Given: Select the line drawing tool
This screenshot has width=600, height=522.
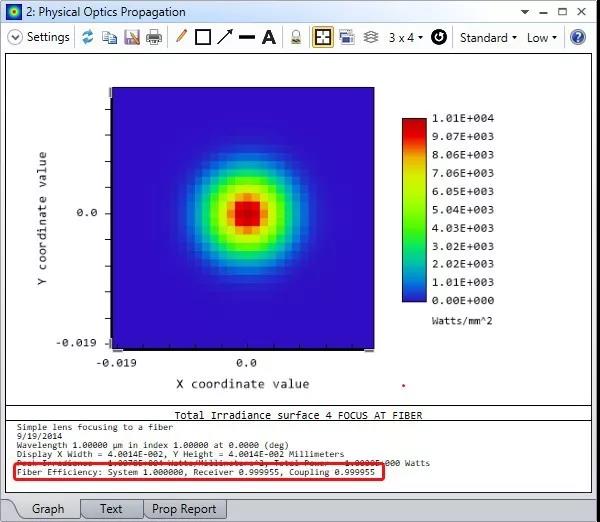Looking at the screenshot, I should pos(247,37).
